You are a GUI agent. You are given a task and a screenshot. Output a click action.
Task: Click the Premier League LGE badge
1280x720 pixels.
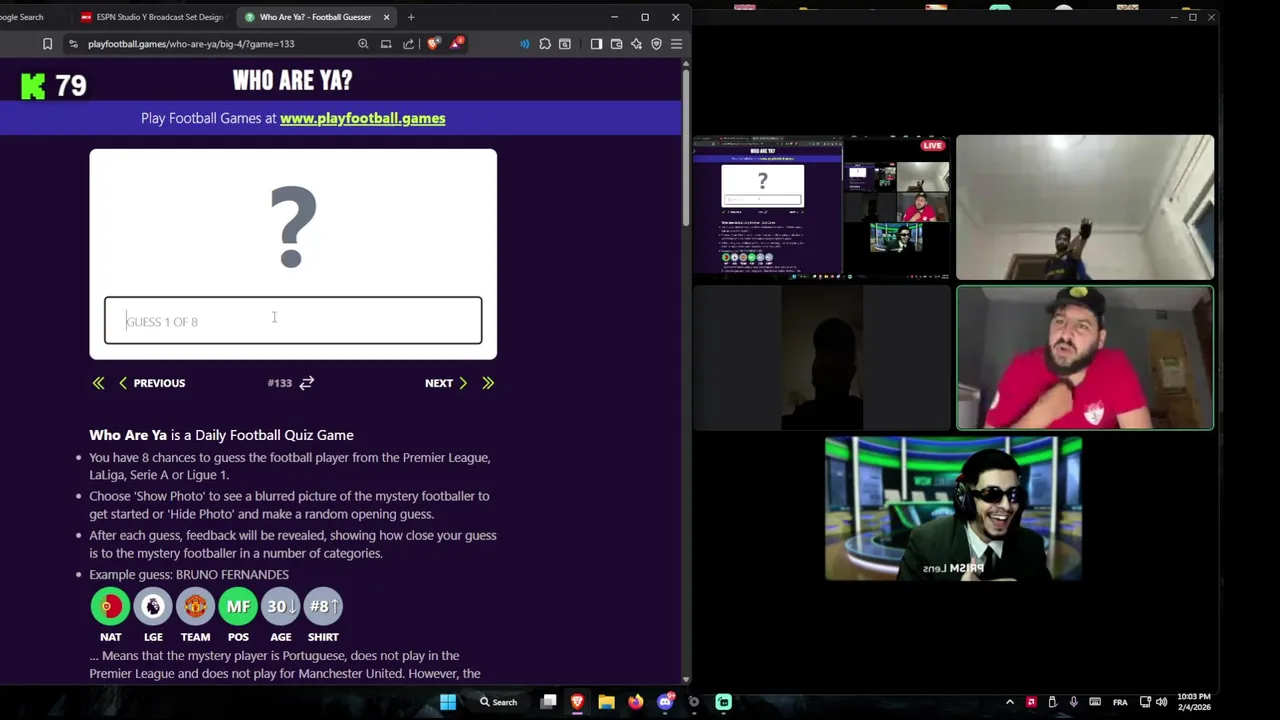pos(153,606)
